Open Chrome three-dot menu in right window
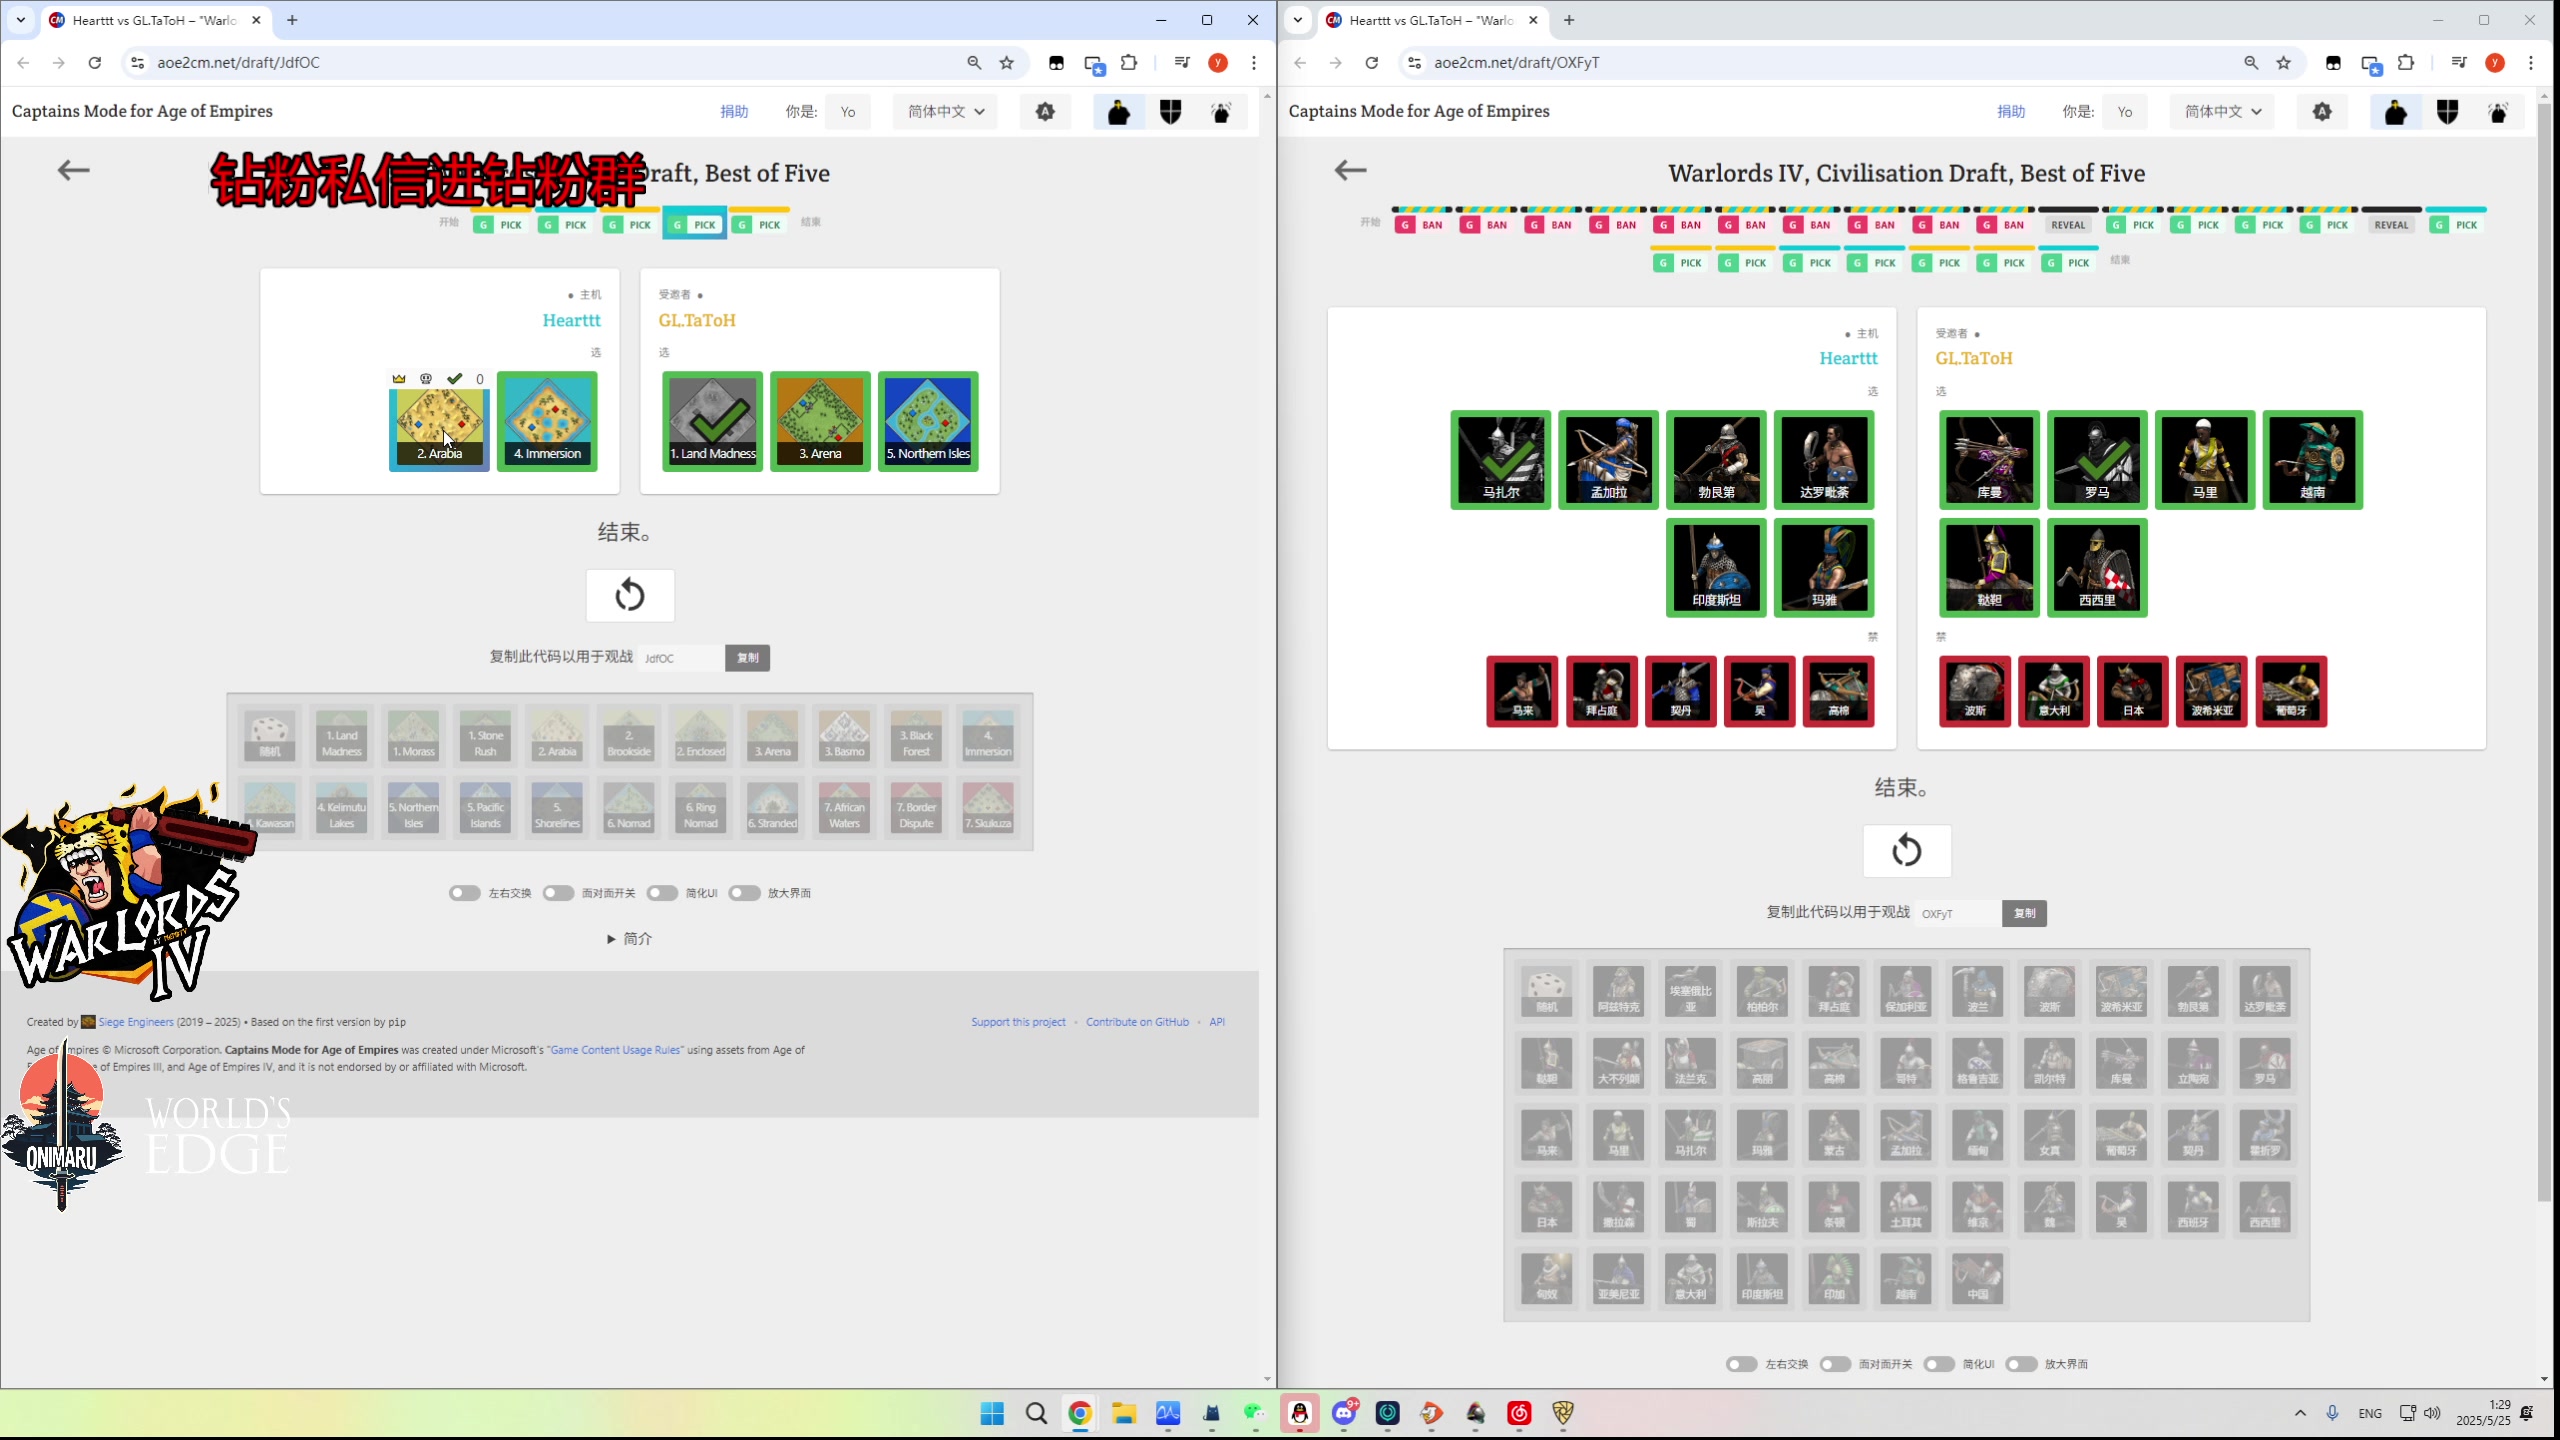 2531,63
